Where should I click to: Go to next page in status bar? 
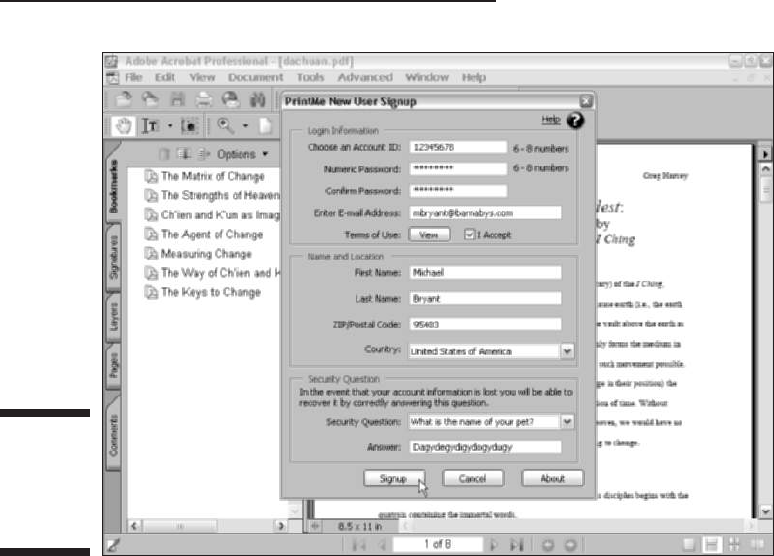[493, 545]
